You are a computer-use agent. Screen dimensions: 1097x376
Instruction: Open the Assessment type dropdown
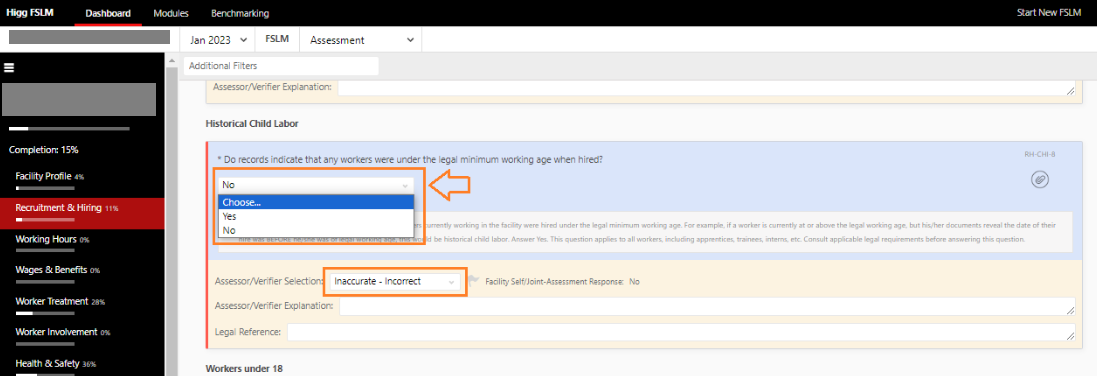coord(361,40)
